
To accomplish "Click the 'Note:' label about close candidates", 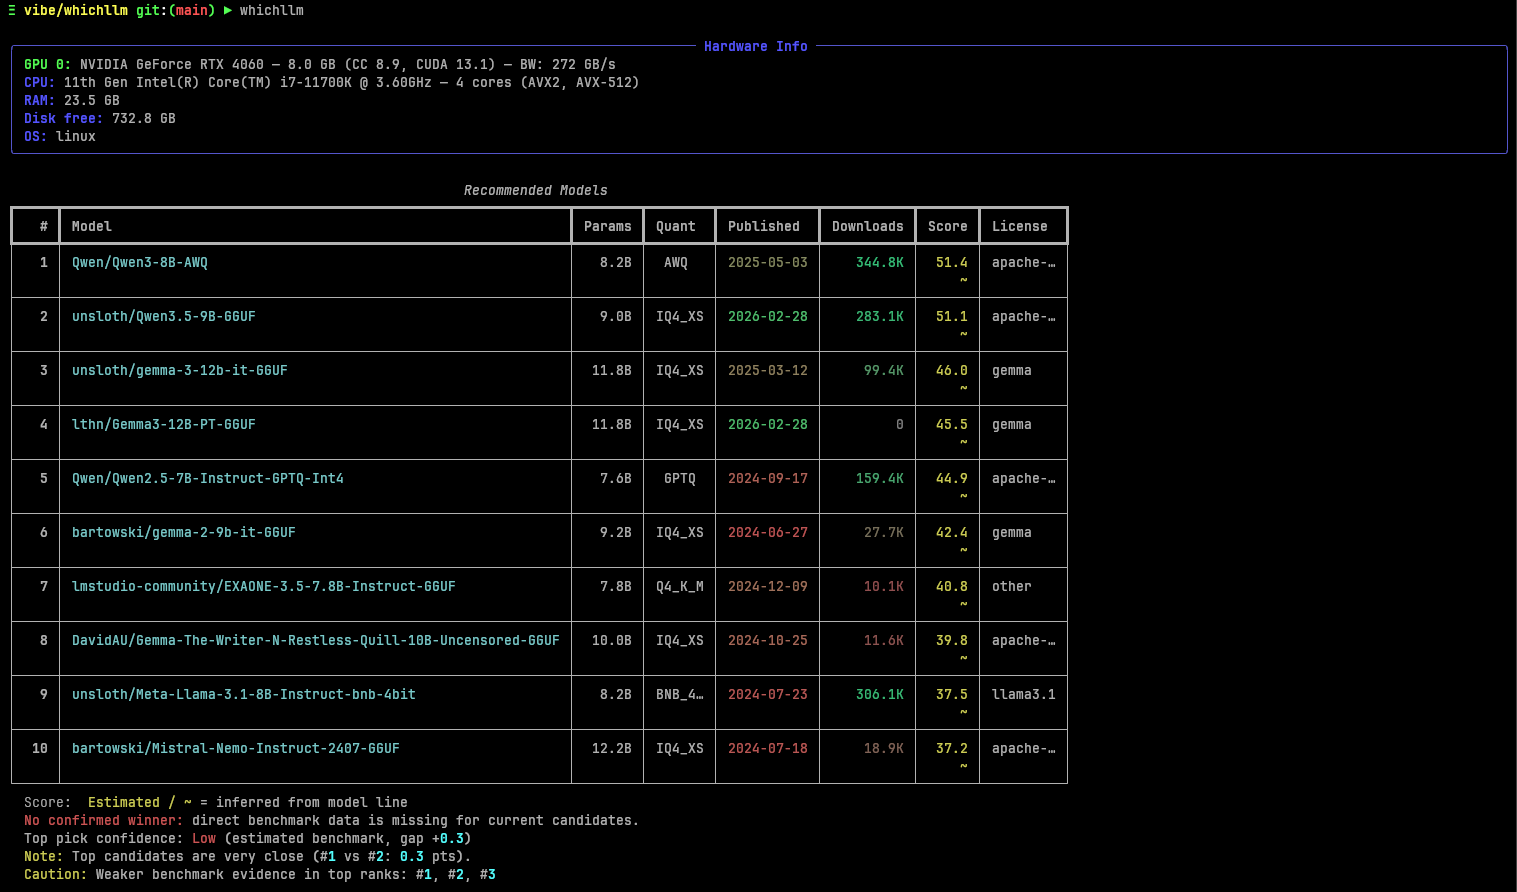I will coord(44,857).
